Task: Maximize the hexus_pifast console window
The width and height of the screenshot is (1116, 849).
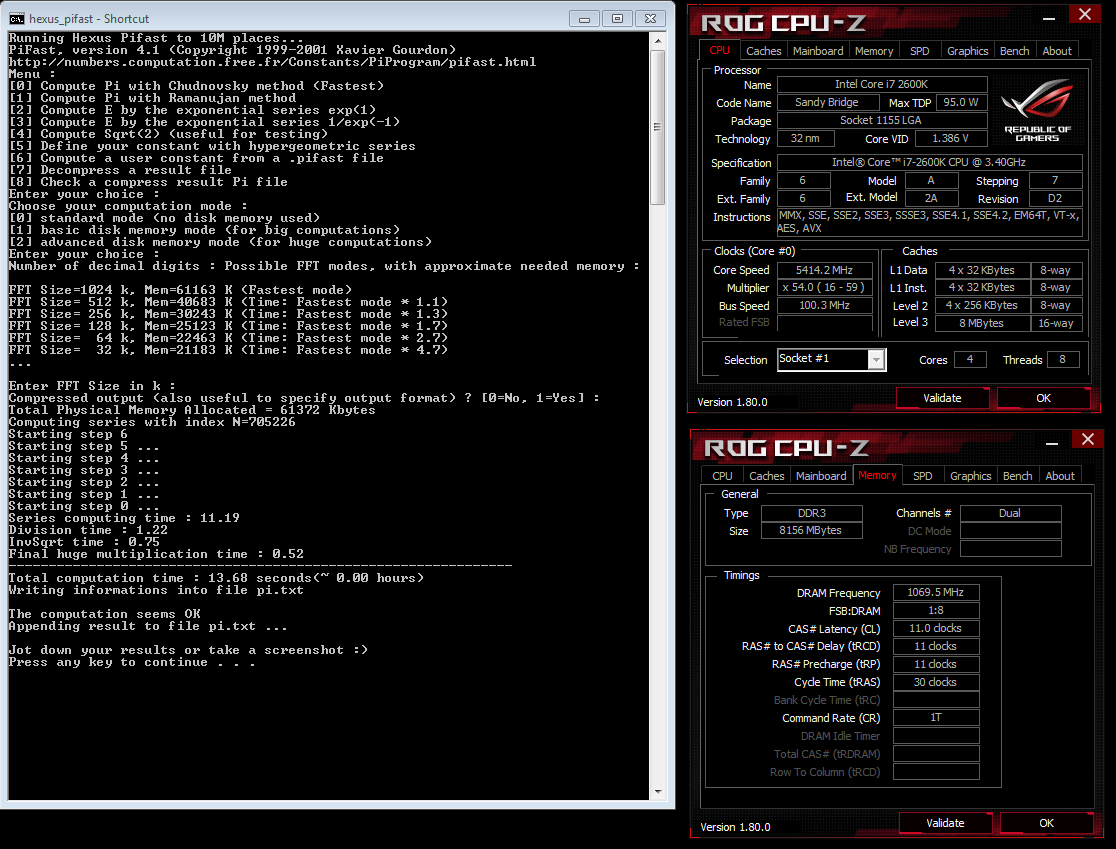Action: 617,19
